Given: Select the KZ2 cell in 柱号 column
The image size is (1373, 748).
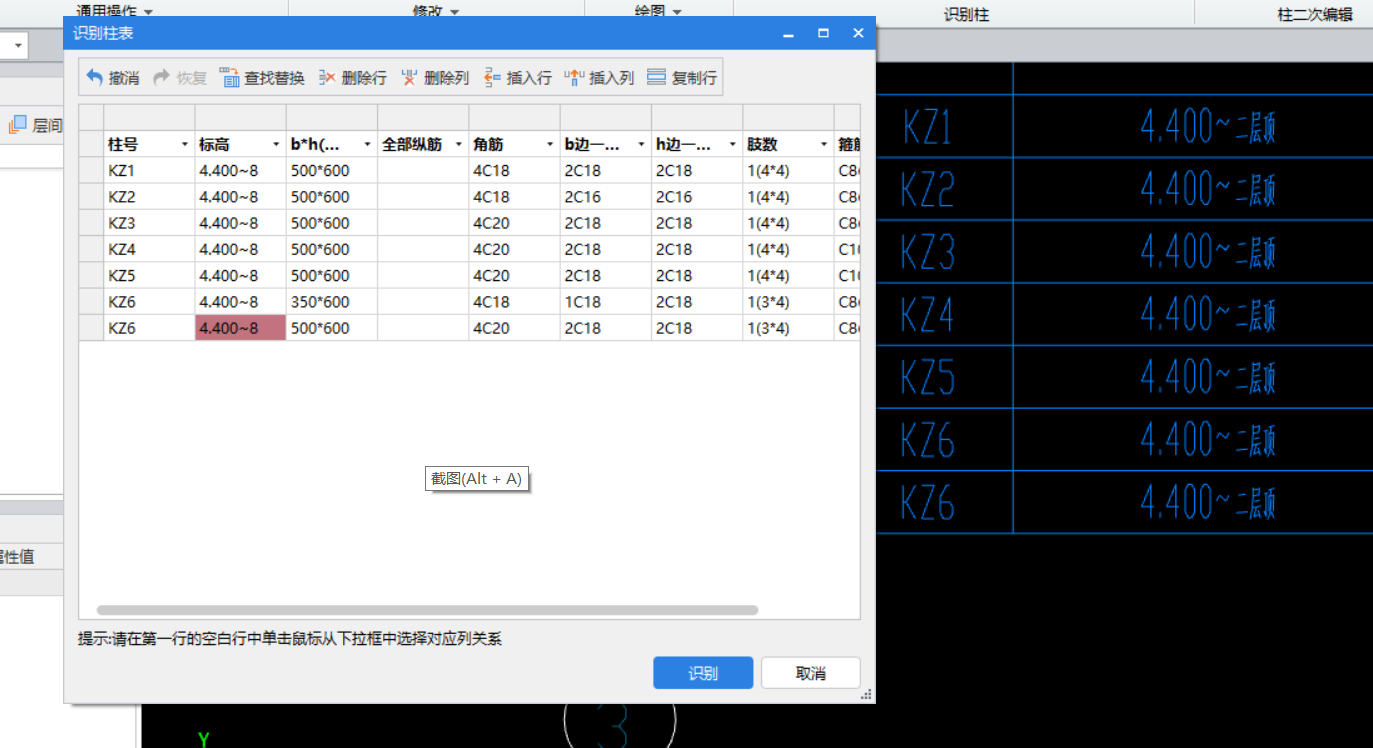Looking at the screenshot, I should (x=149, y=197).
